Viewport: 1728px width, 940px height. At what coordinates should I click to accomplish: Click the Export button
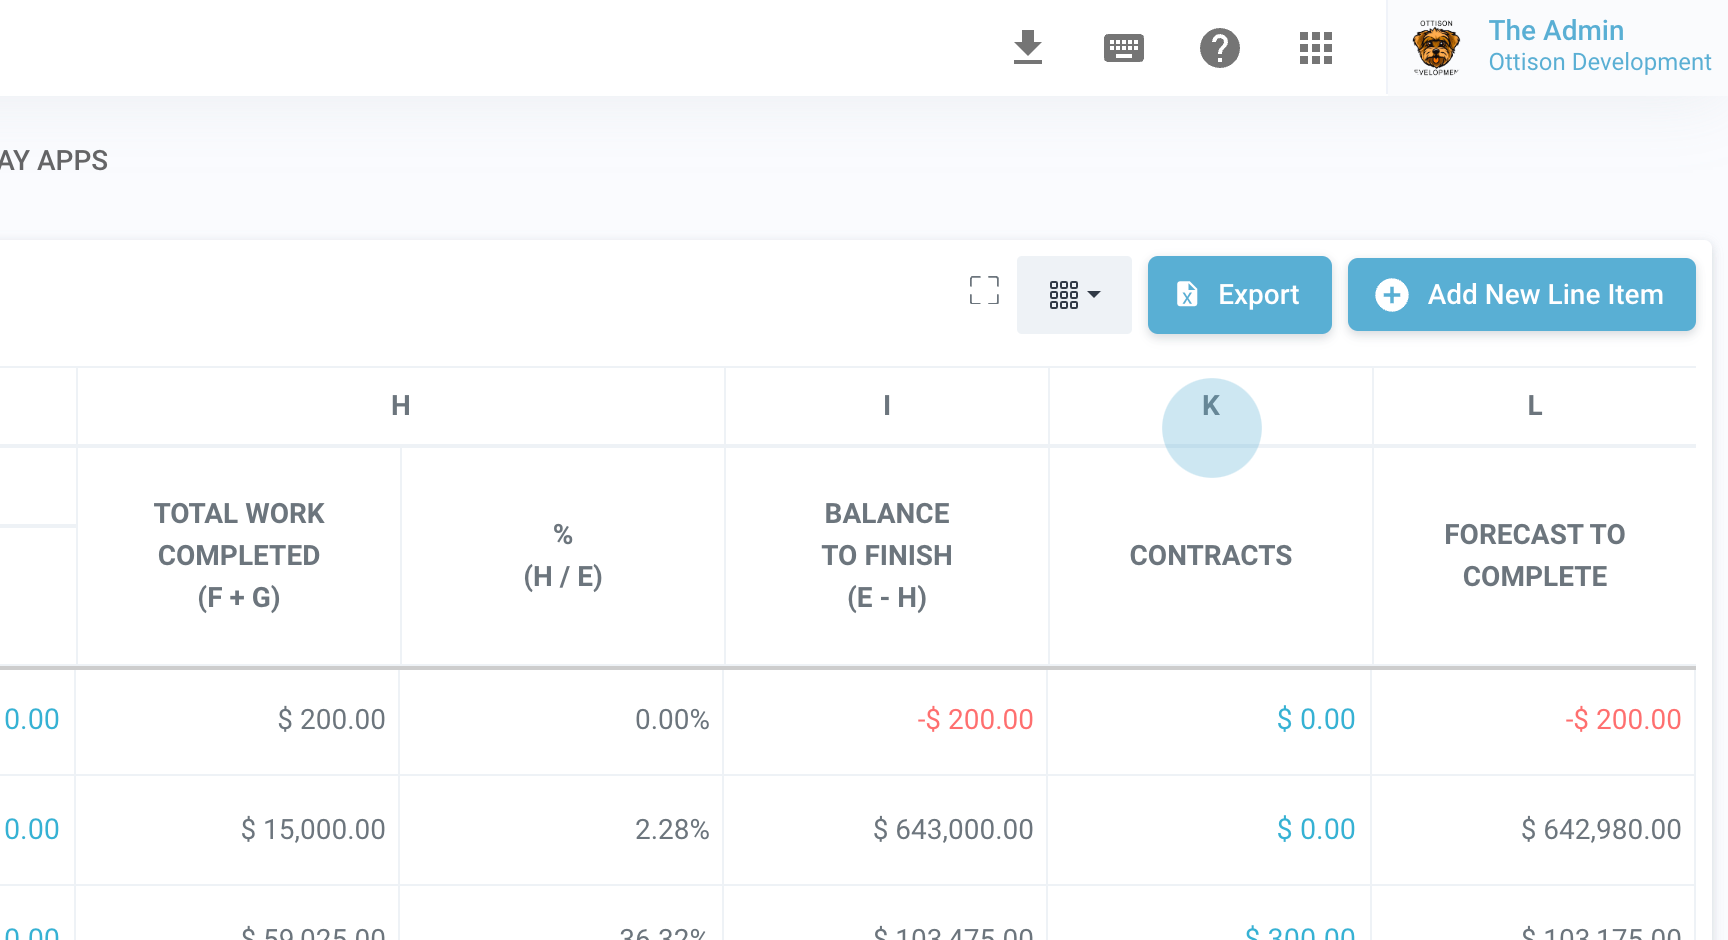coord(1239,295)
